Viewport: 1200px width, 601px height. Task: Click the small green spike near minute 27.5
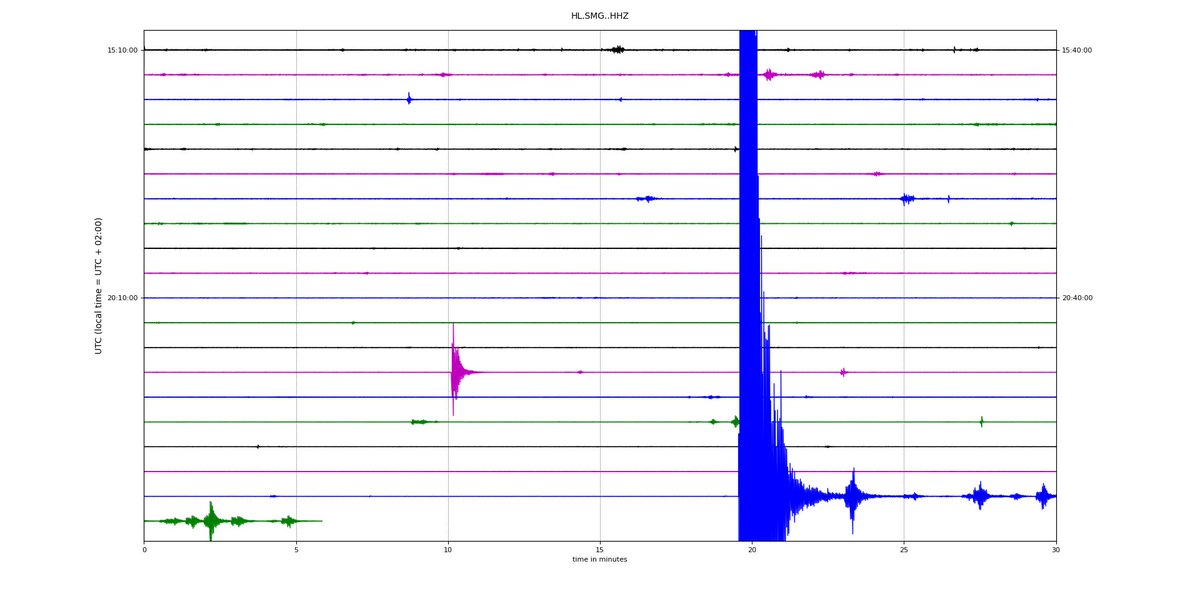(x=981, y=422)
